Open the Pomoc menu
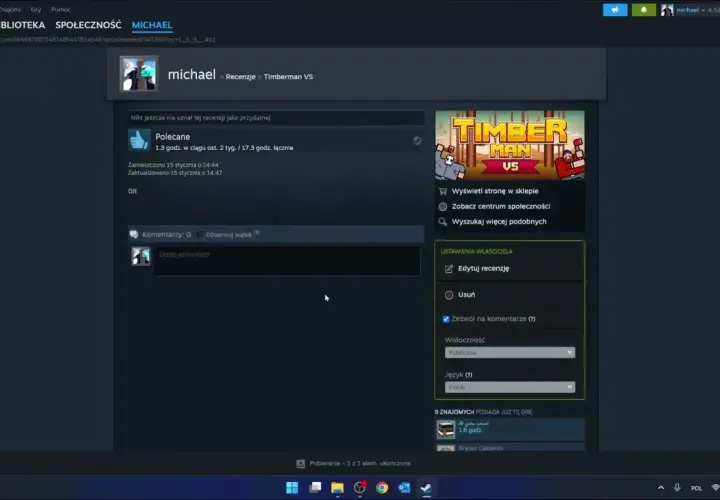Image resolution: width=720 pixels, height=500 pixels. 61,10
